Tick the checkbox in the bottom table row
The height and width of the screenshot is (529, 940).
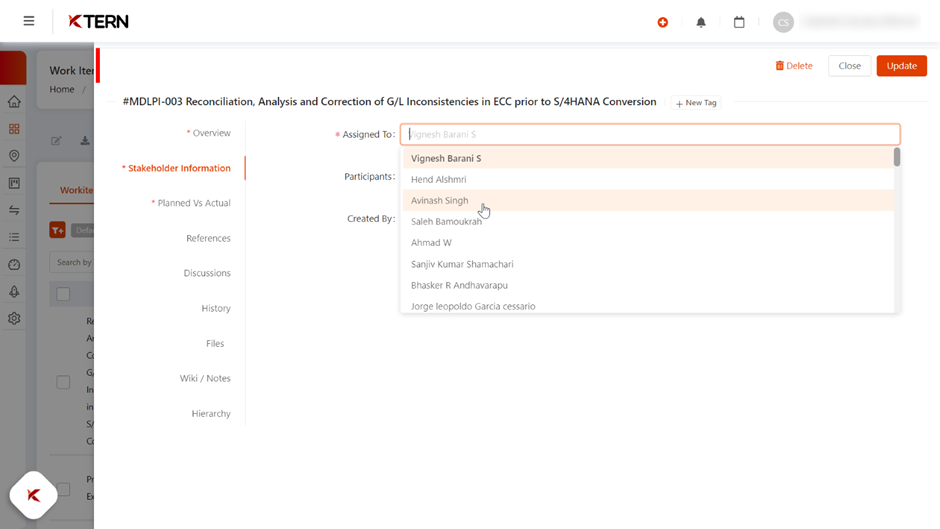(63, 489)
